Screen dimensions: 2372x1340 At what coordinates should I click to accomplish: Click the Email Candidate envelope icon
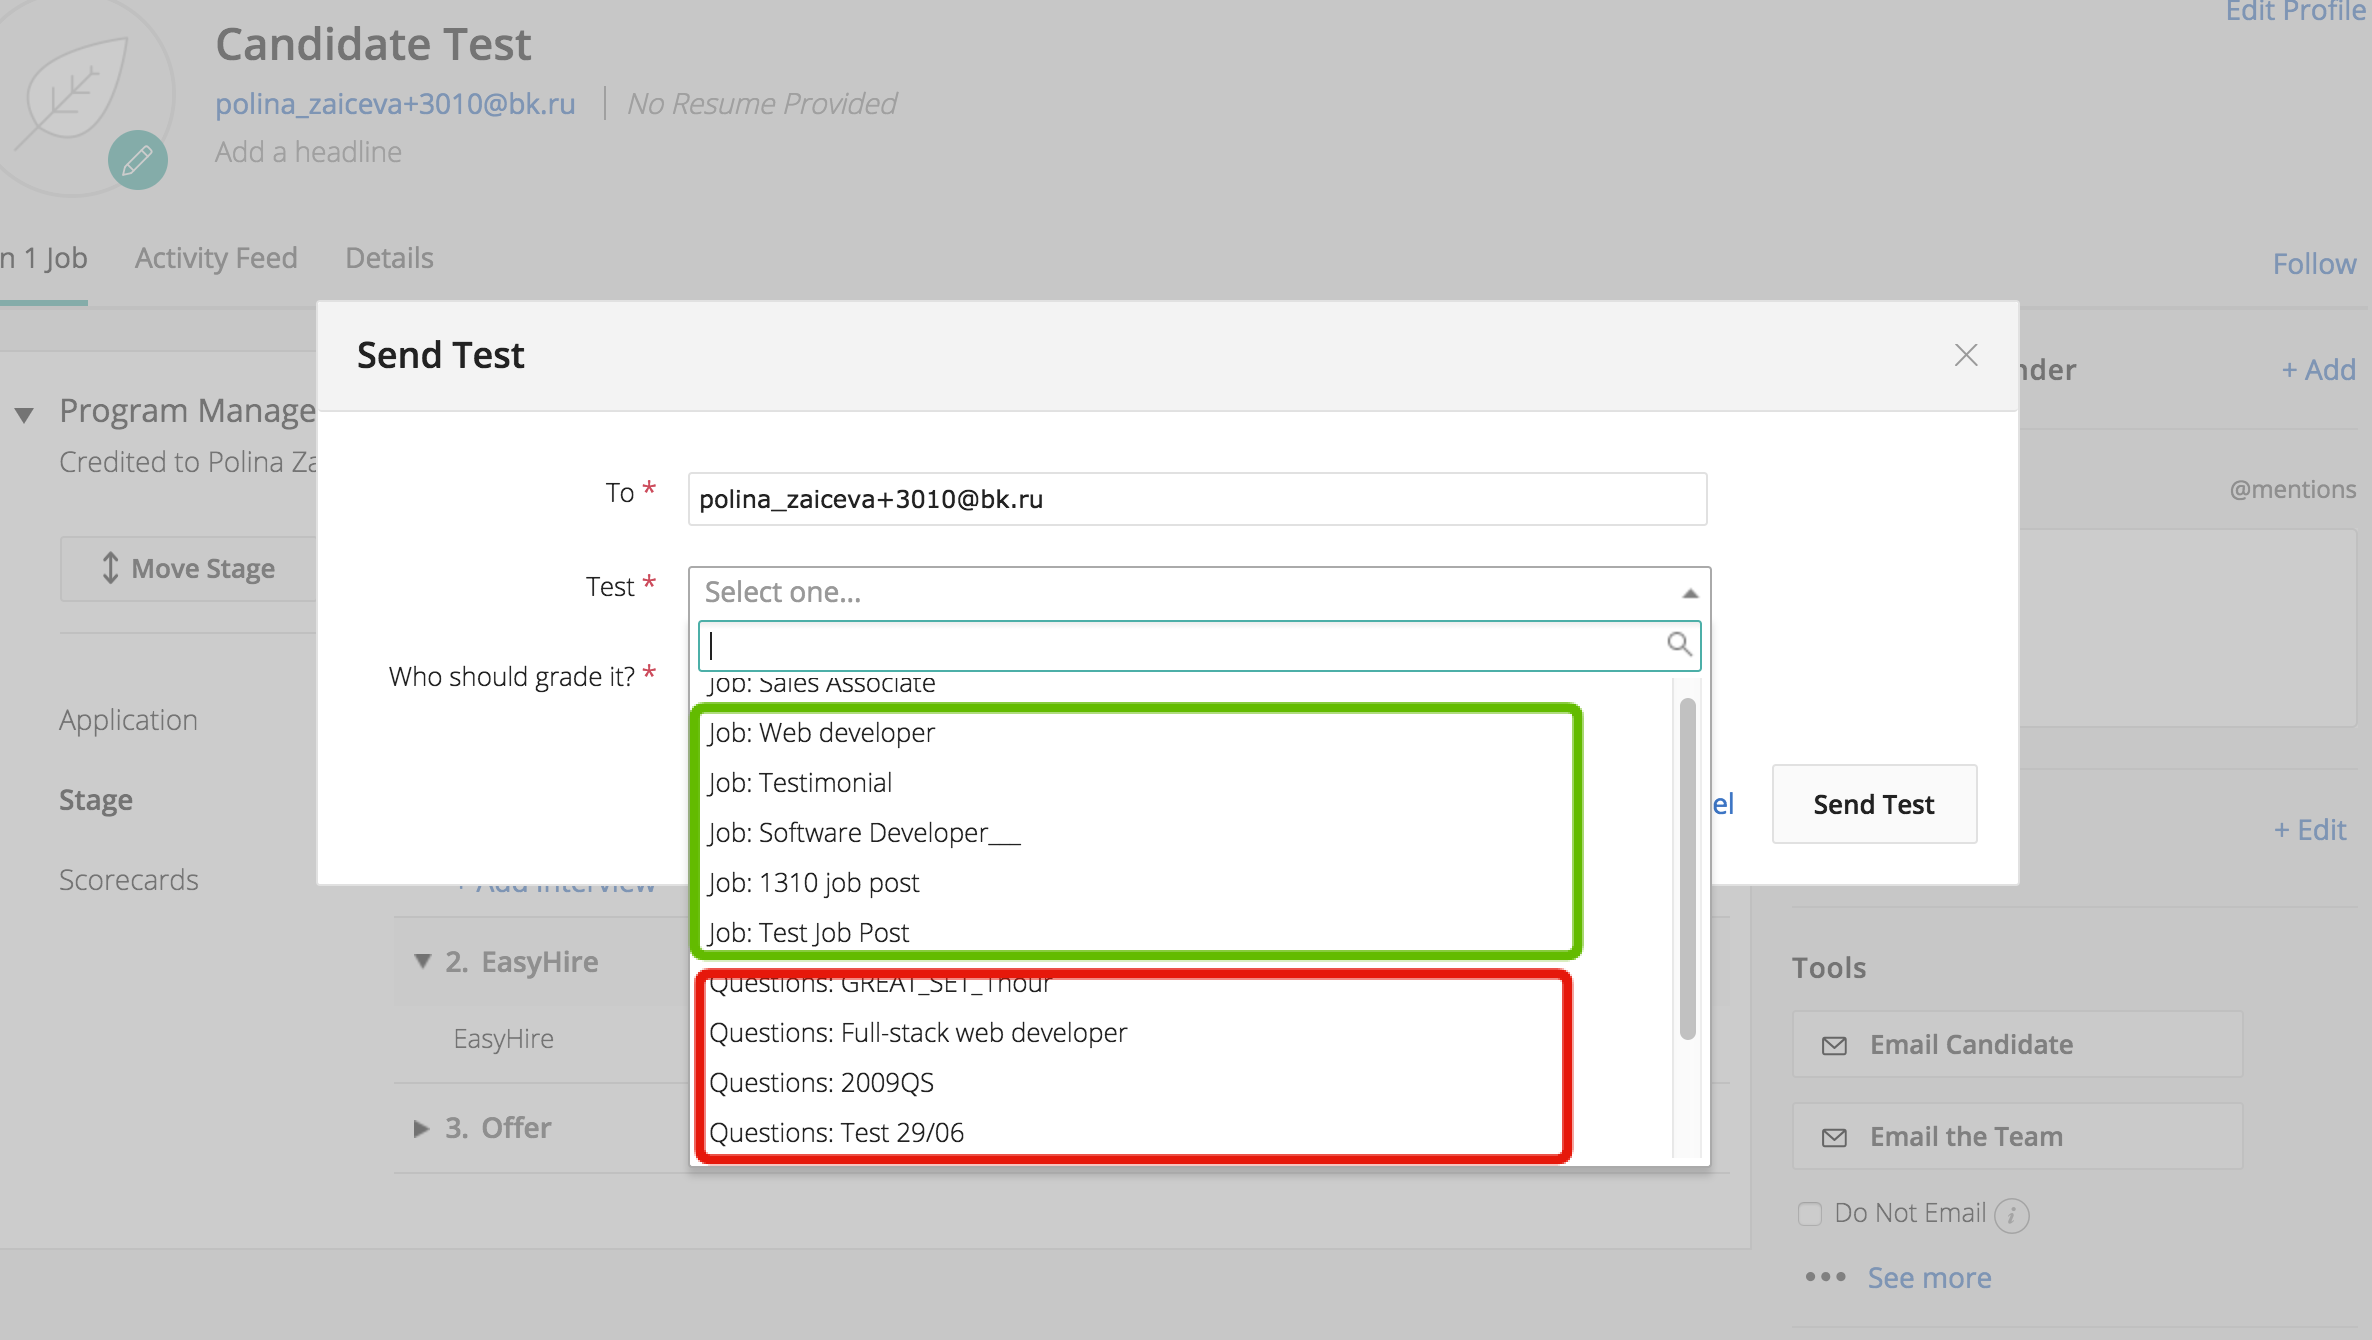tap(1834, 1045)
